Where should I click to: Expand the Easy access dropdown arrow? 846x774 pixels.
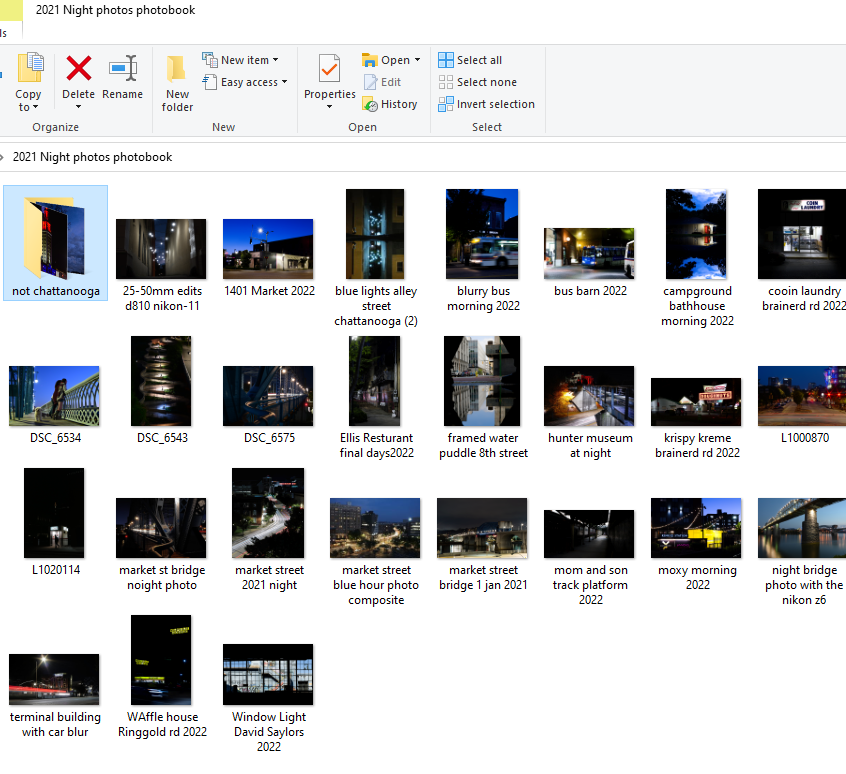[x=284, y=82]
